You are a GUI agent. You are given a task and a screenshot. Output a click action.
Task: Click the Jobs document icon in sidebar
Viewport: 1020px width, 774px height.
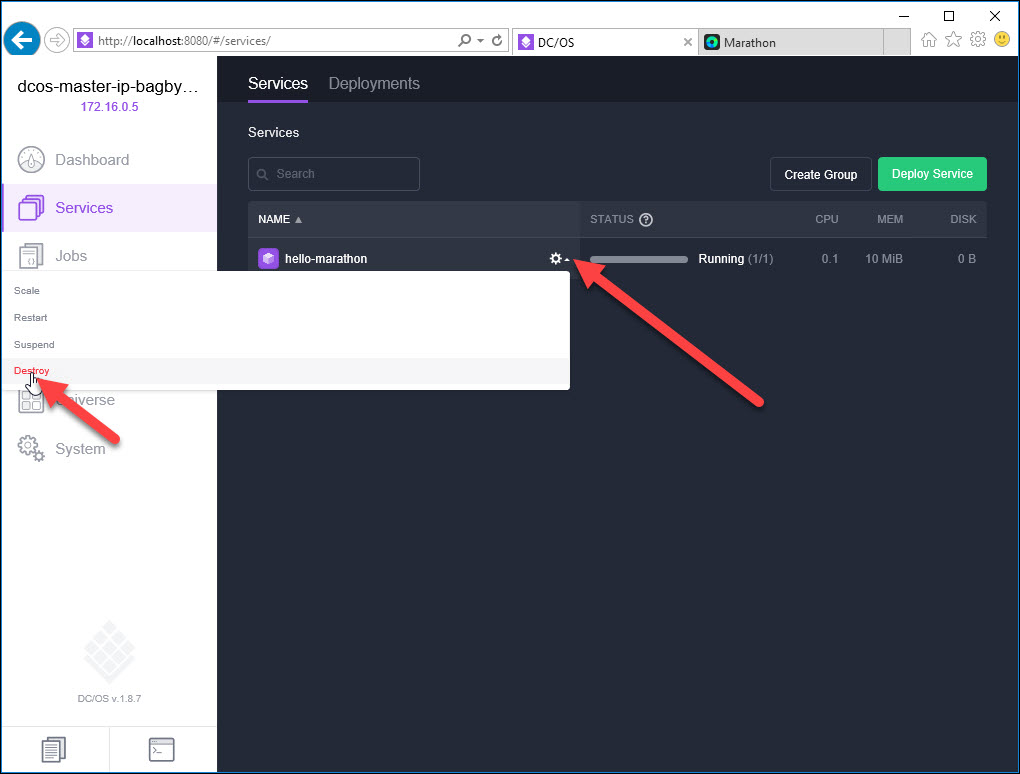[31, 256]
